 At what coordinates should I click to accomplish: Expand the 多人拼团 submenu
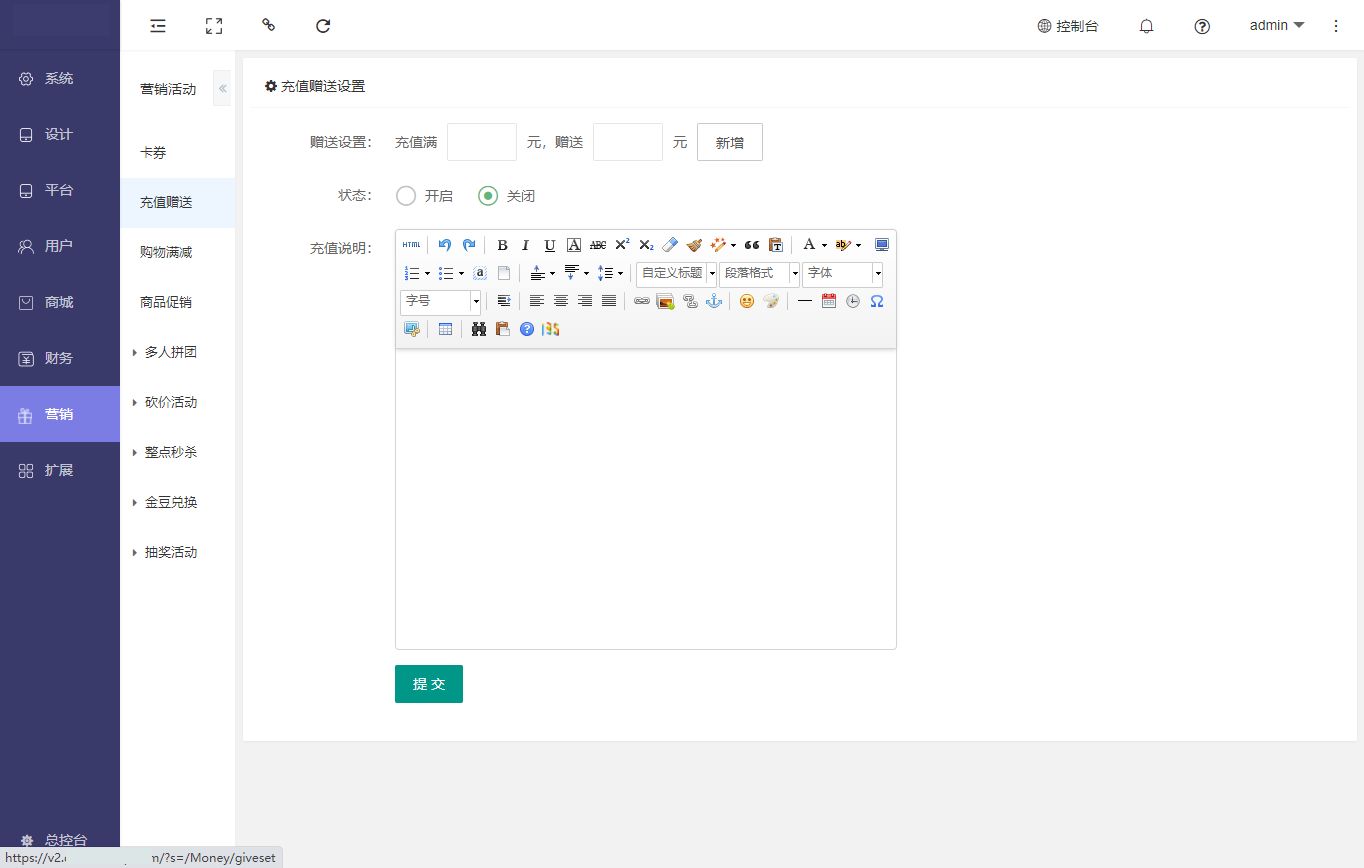click(x=170, y=352)
